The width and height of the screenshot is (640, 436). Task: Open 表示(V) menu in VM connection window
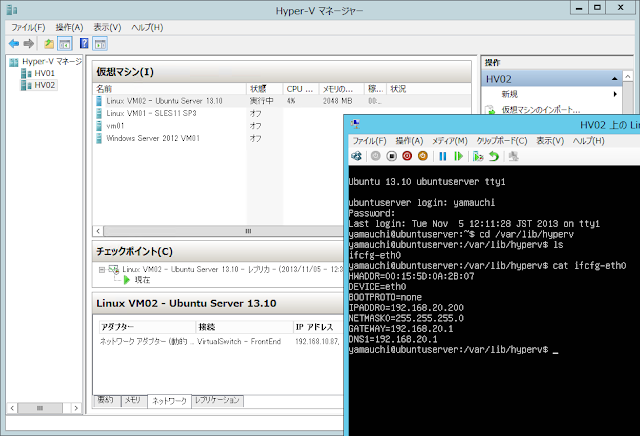pyautogui.click(x=550, y=141)
